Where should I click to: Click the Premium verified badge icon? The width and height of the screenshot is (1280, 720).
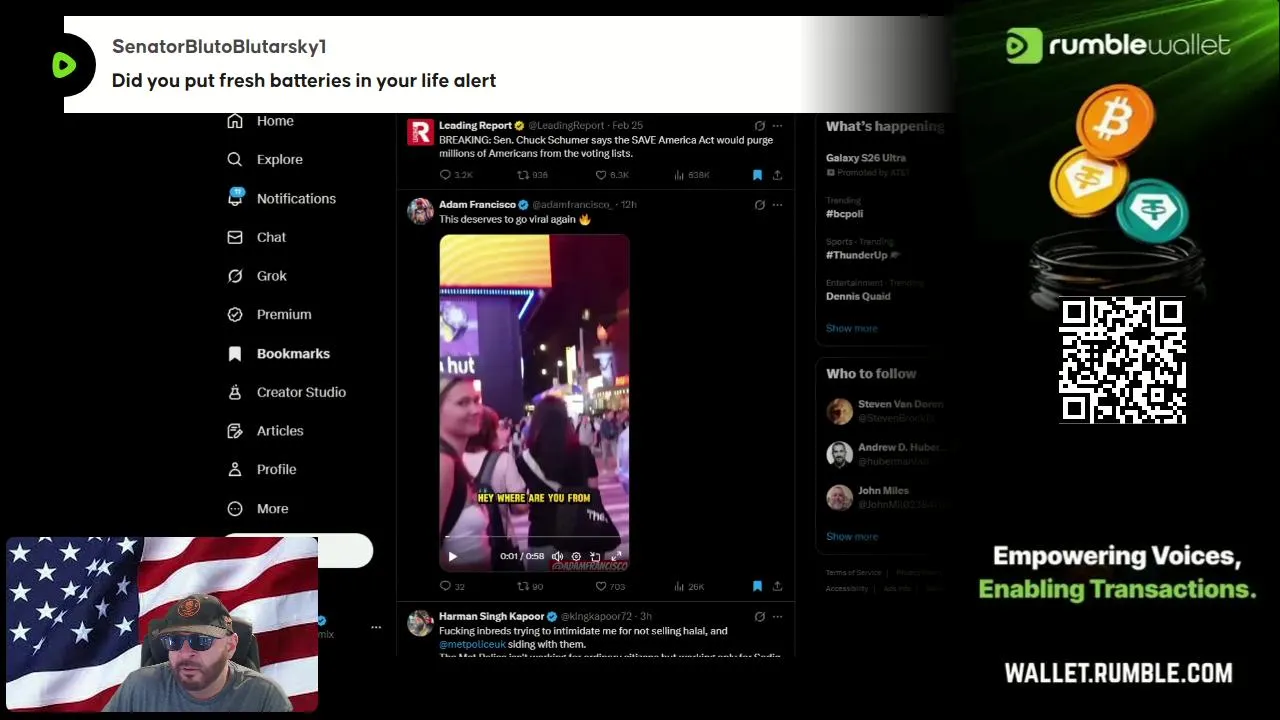[235, 314]
